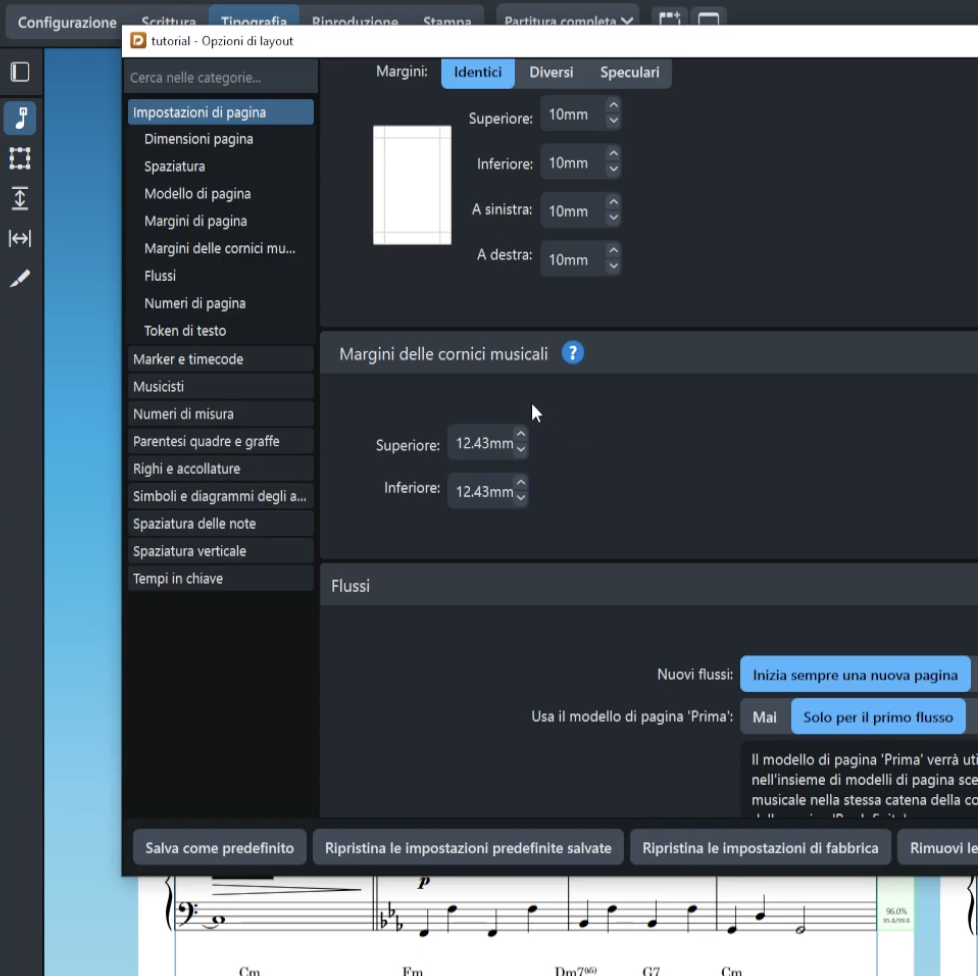
Task: Choose the Speculari margins option
Action: tap(629, 73)
